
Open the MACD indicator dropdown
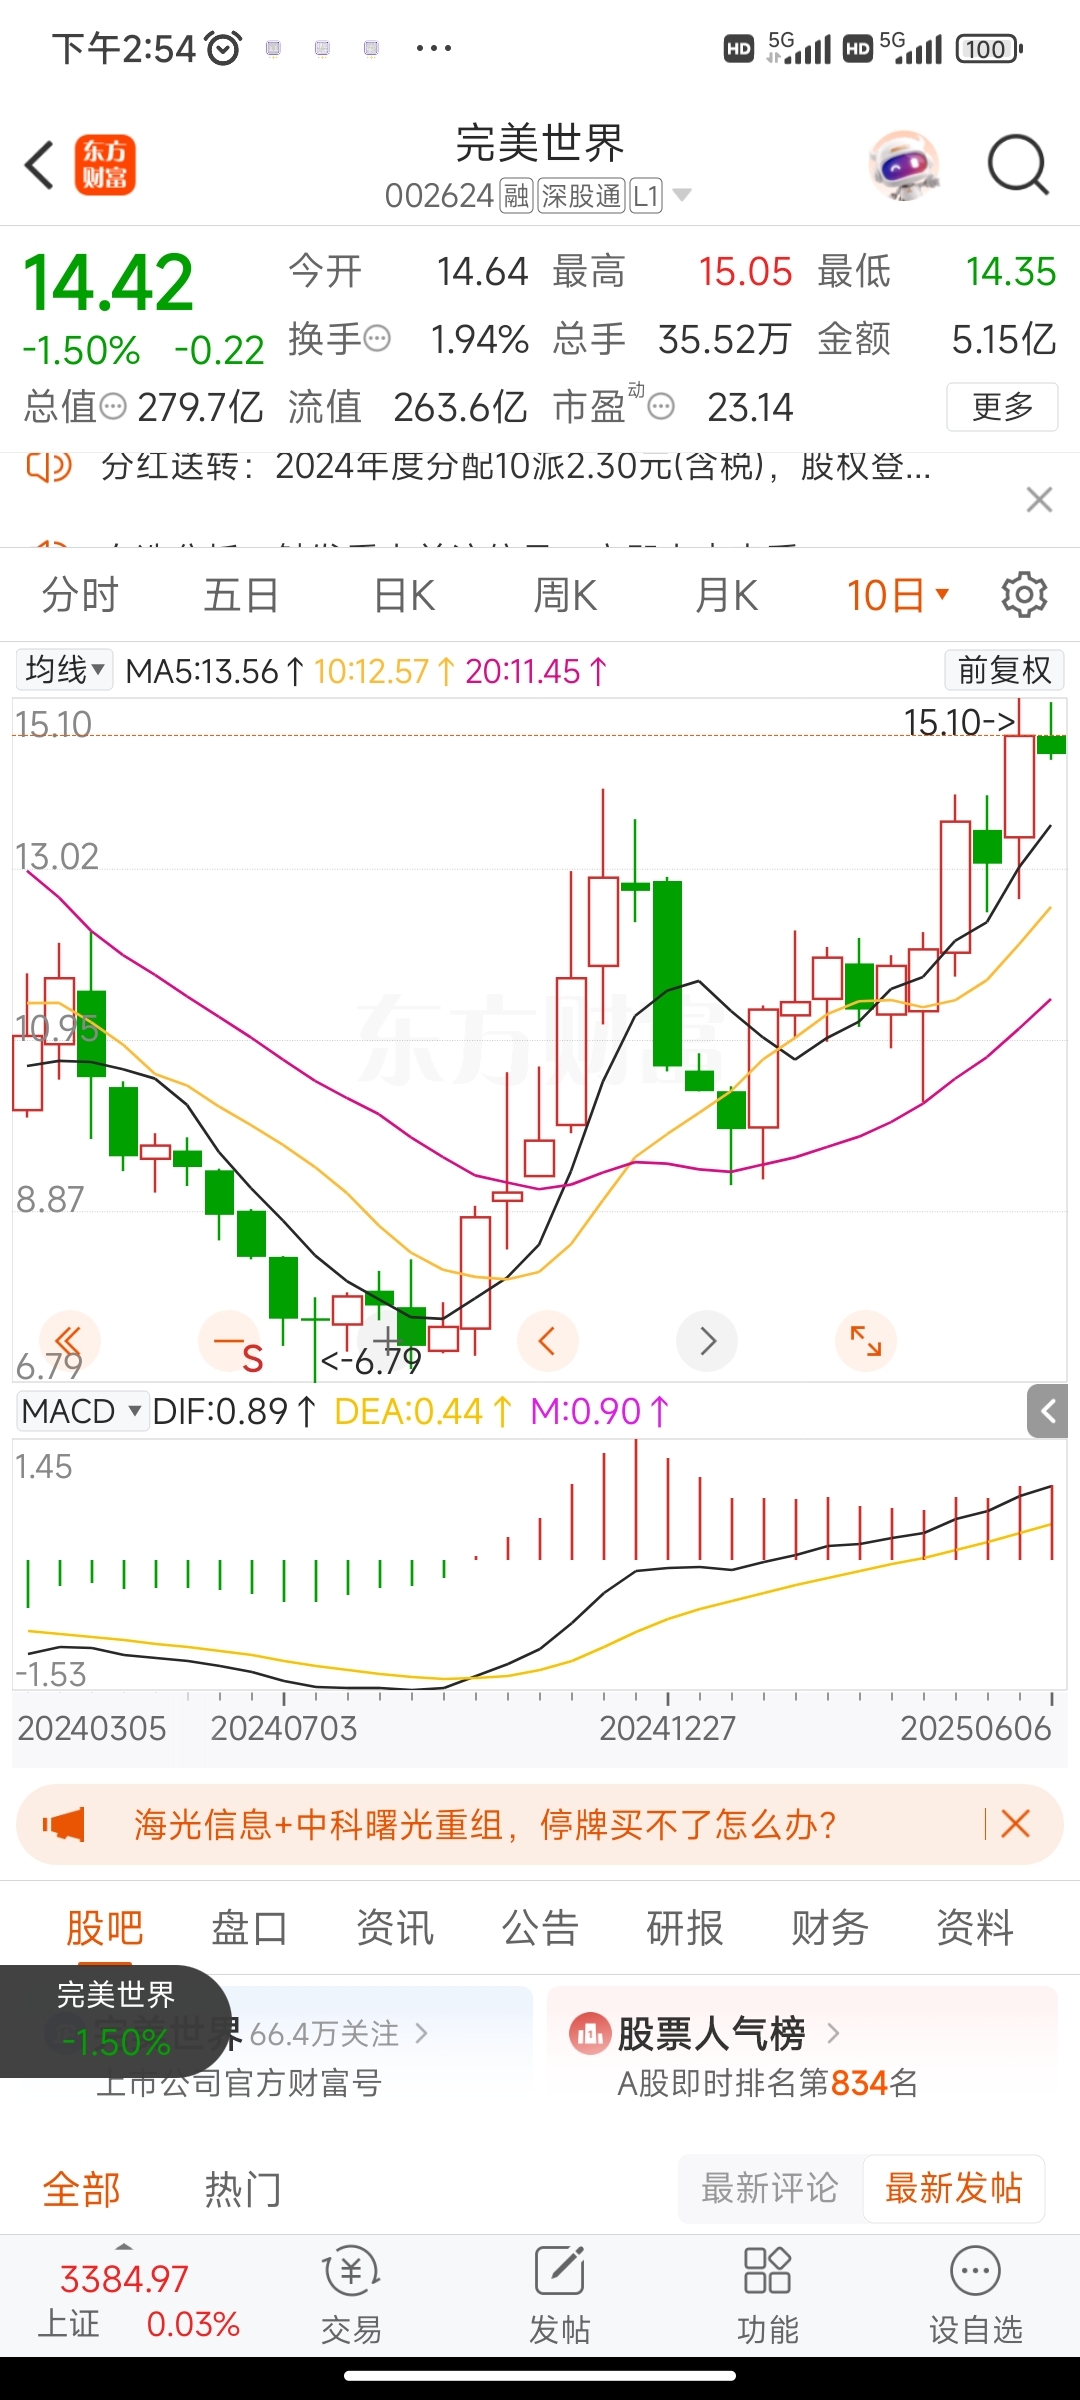click(x=82, y=1411)
